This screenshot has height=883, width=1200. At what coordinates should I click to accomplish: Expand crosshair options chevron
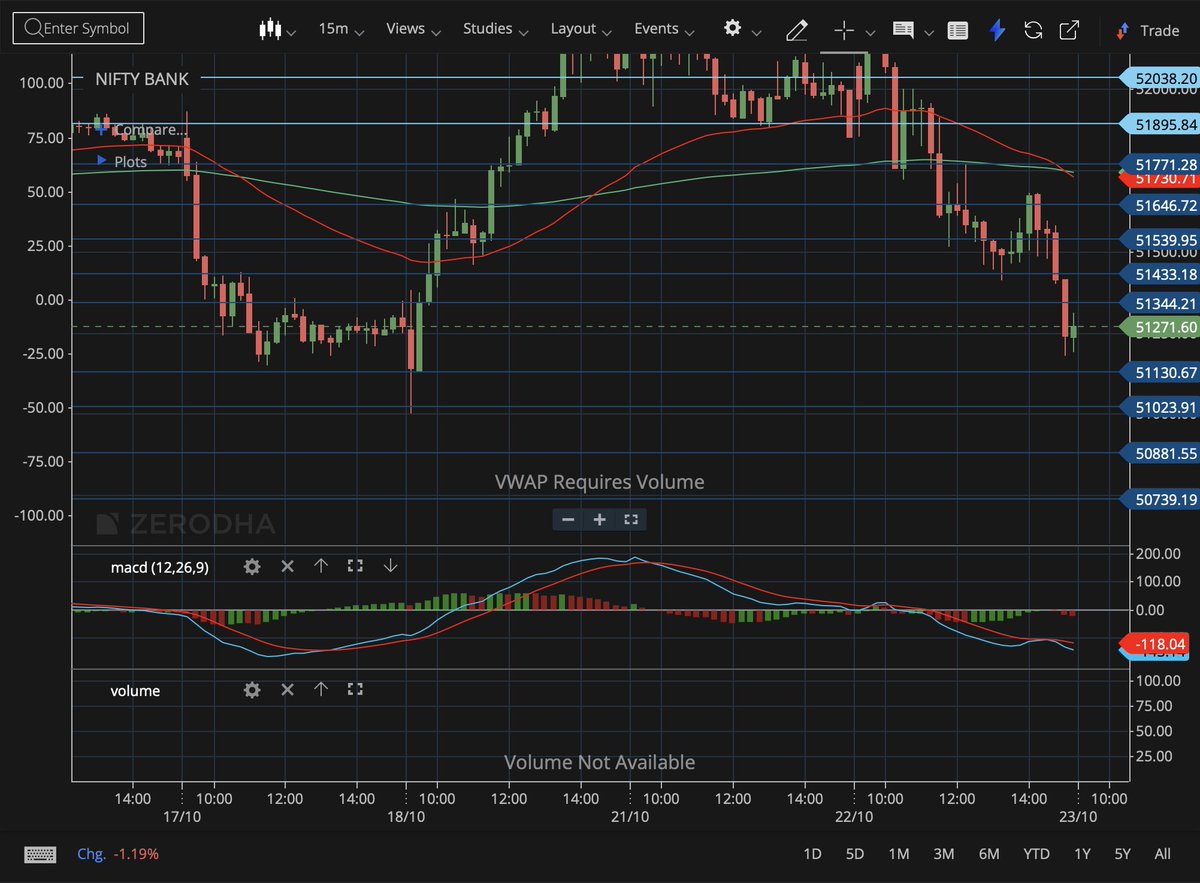point(870,32)
